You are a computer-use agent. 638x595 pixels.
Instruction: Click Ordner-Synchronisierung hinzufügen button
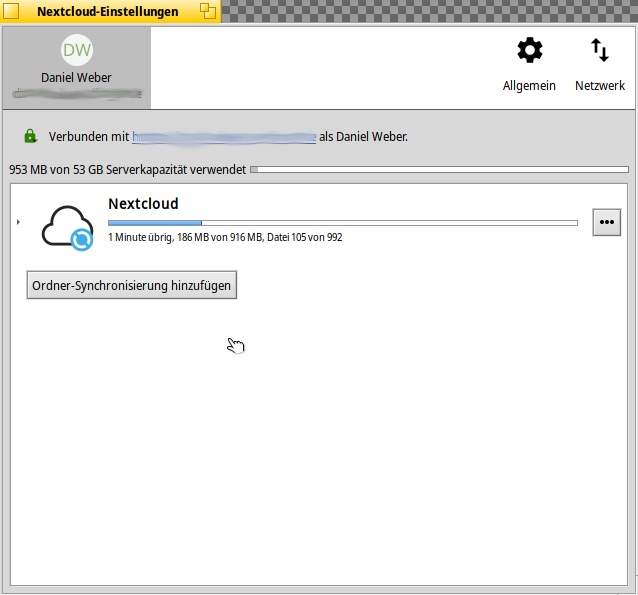132,285
